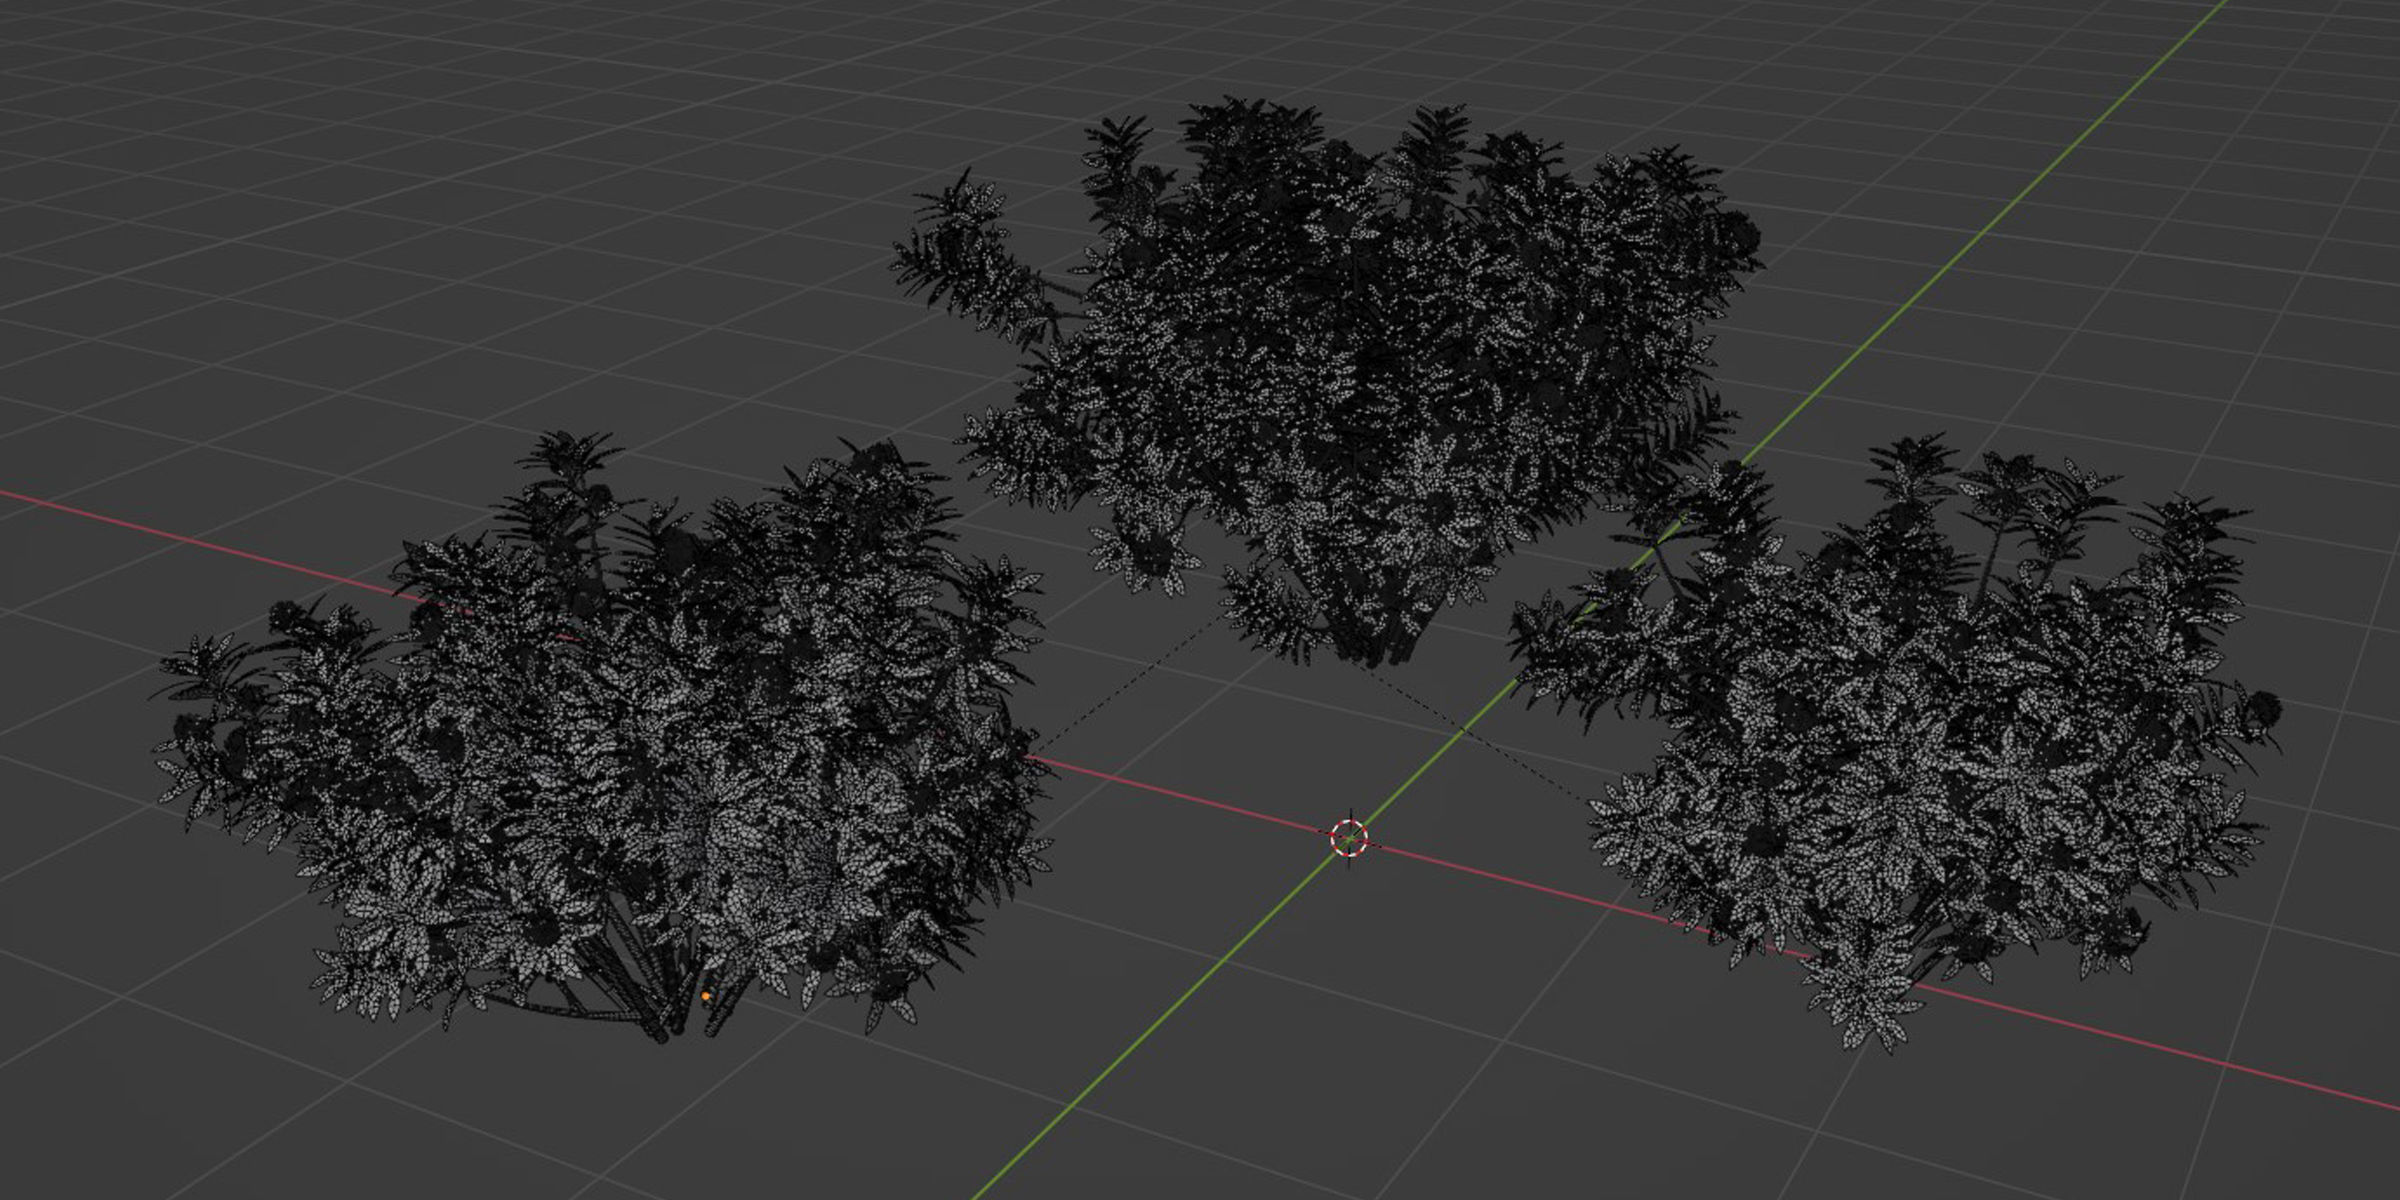The image size is (2400, 1200).
Task: Click the red-white 3D cursor crosshair
Action: (x=1349, y=837)
